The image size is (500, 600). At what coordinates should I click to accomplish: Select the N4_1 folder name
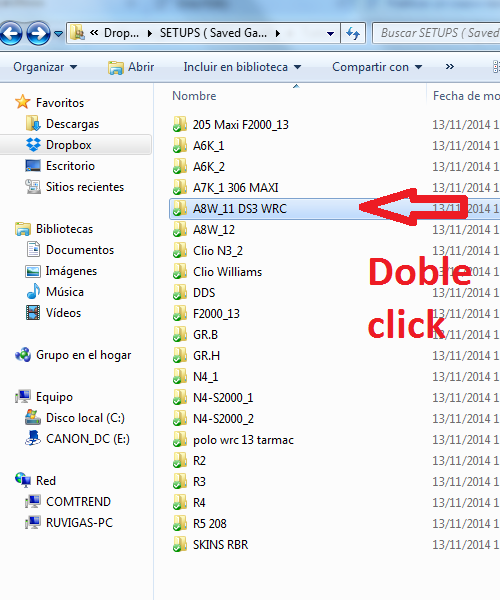click(x=205, y=377)
